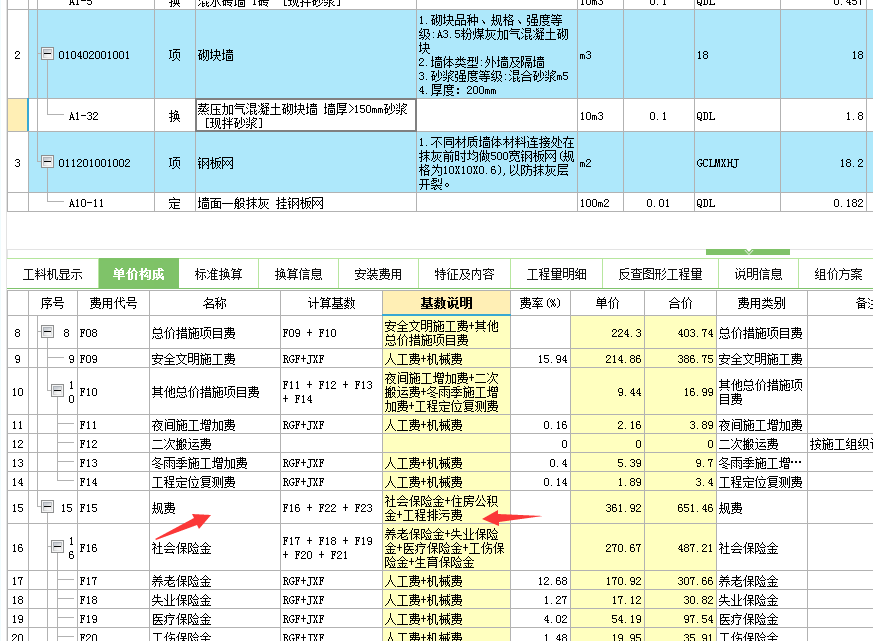
Task: Click the 计算基数 column header
Action: (331, 303)
